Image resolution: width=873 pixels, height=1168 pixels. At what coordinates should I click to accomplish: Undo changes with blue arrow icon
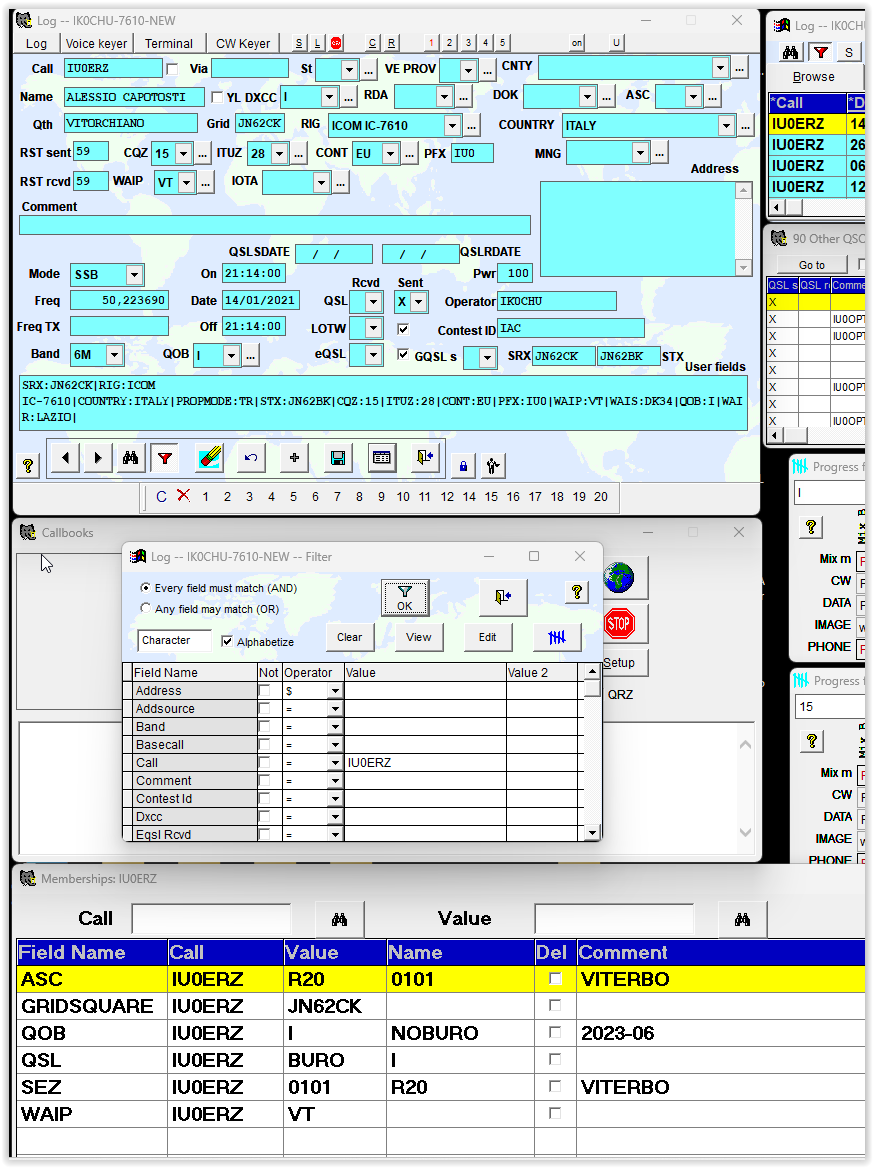[x=251, y=457]
